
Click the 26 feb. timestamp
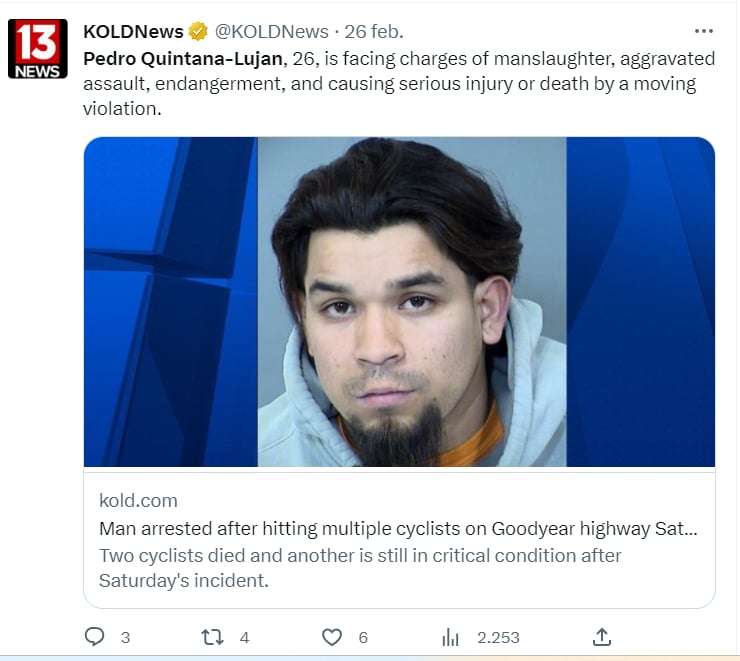pos(374,32)
